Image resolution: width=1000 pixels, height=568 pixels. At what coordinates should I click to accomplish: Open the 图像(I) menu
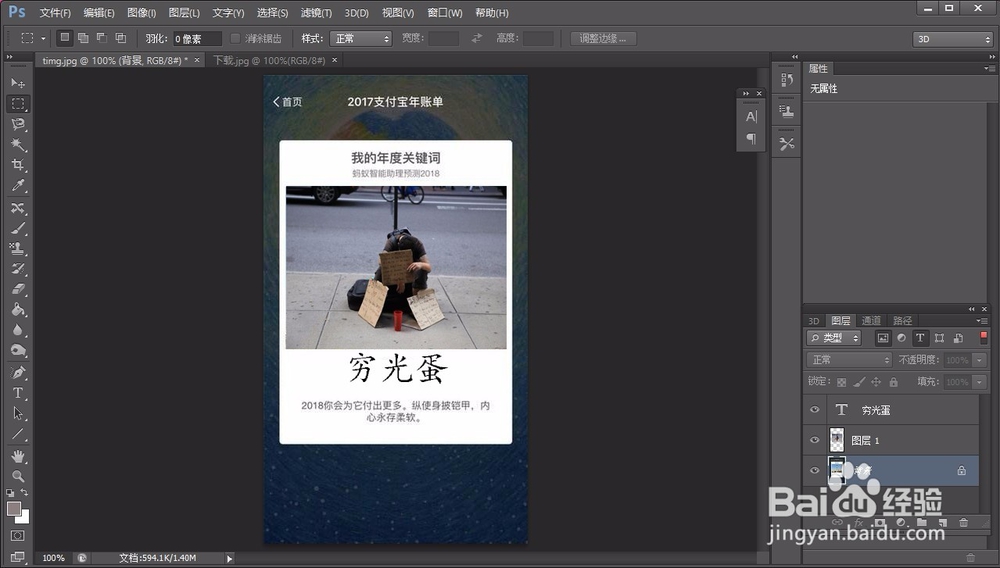(142, 13)
